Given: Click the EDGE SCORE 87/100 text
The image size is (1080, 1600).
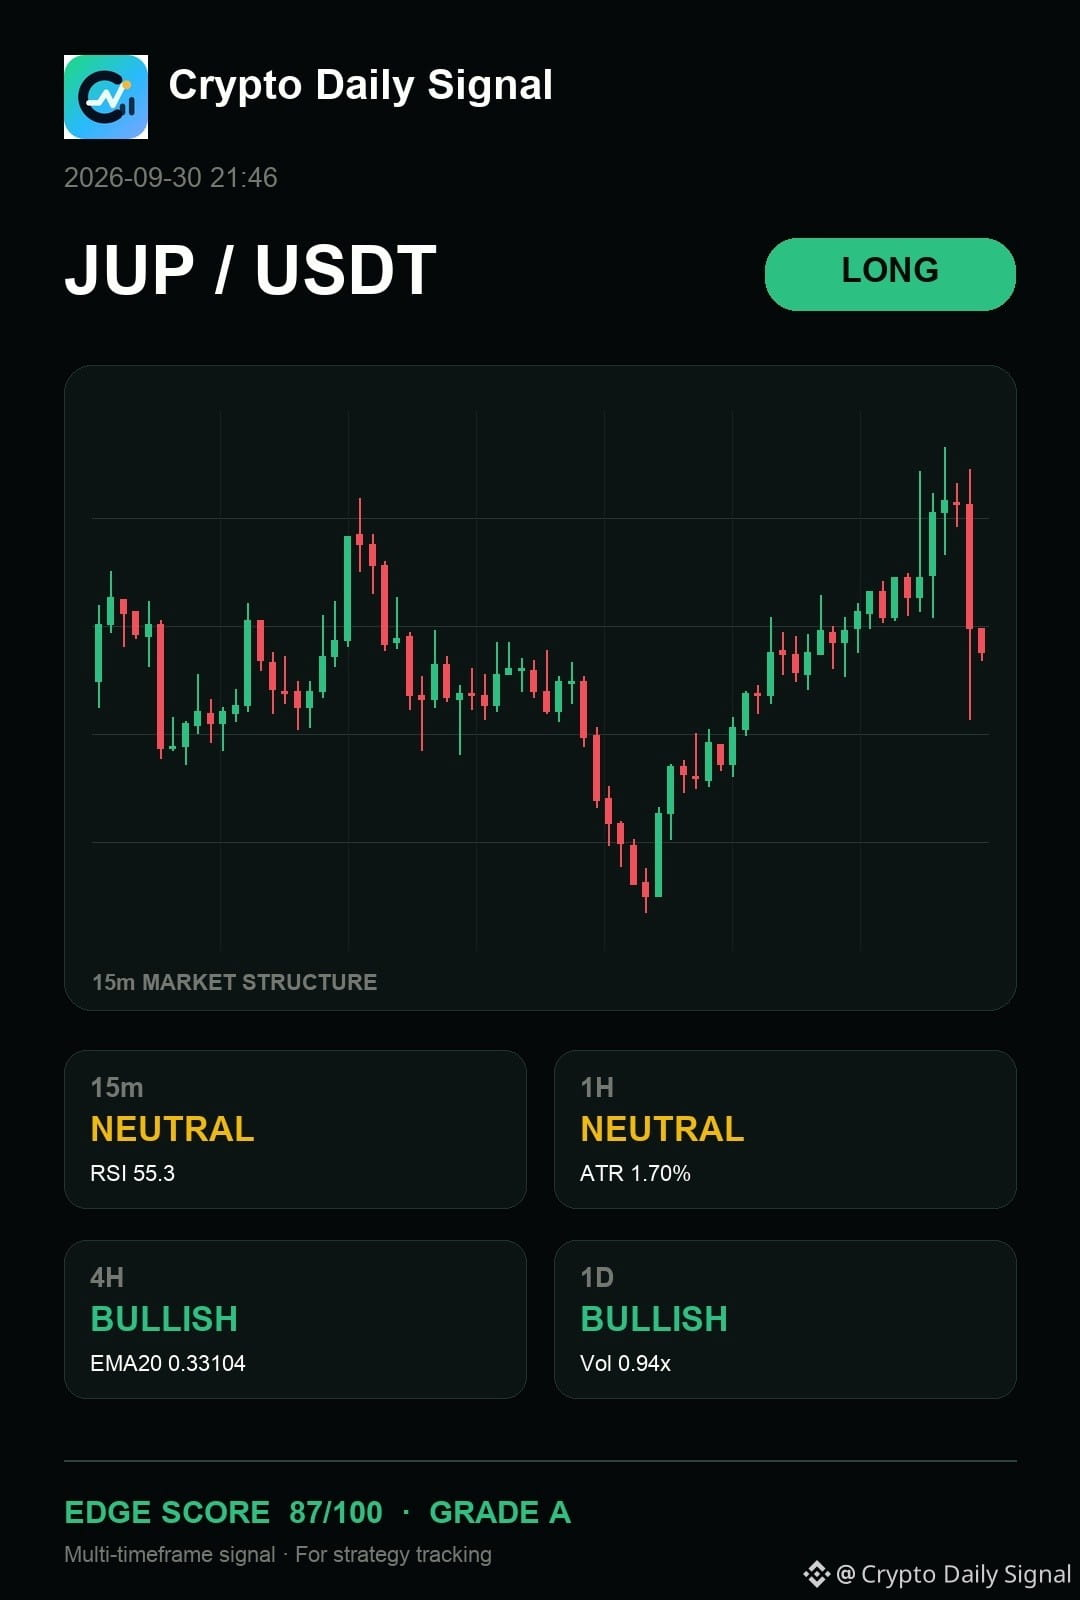Looking at the screenshot, I should point(223,1512).
